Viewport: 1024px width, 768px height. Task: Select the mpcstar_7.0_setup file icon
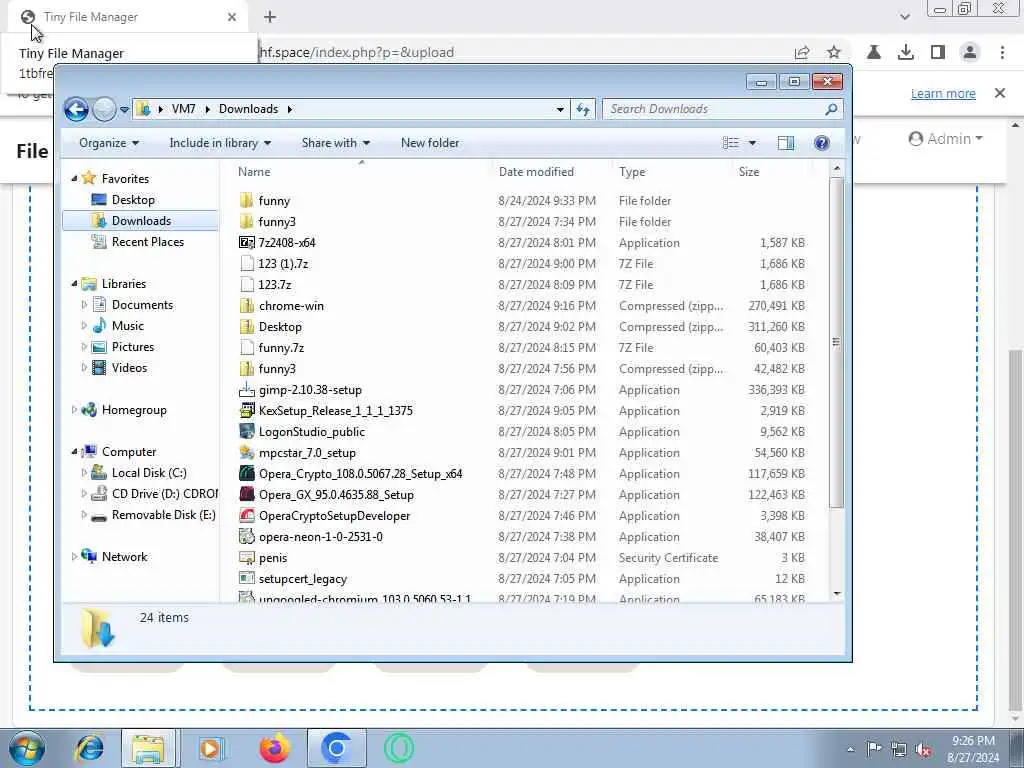247,453
